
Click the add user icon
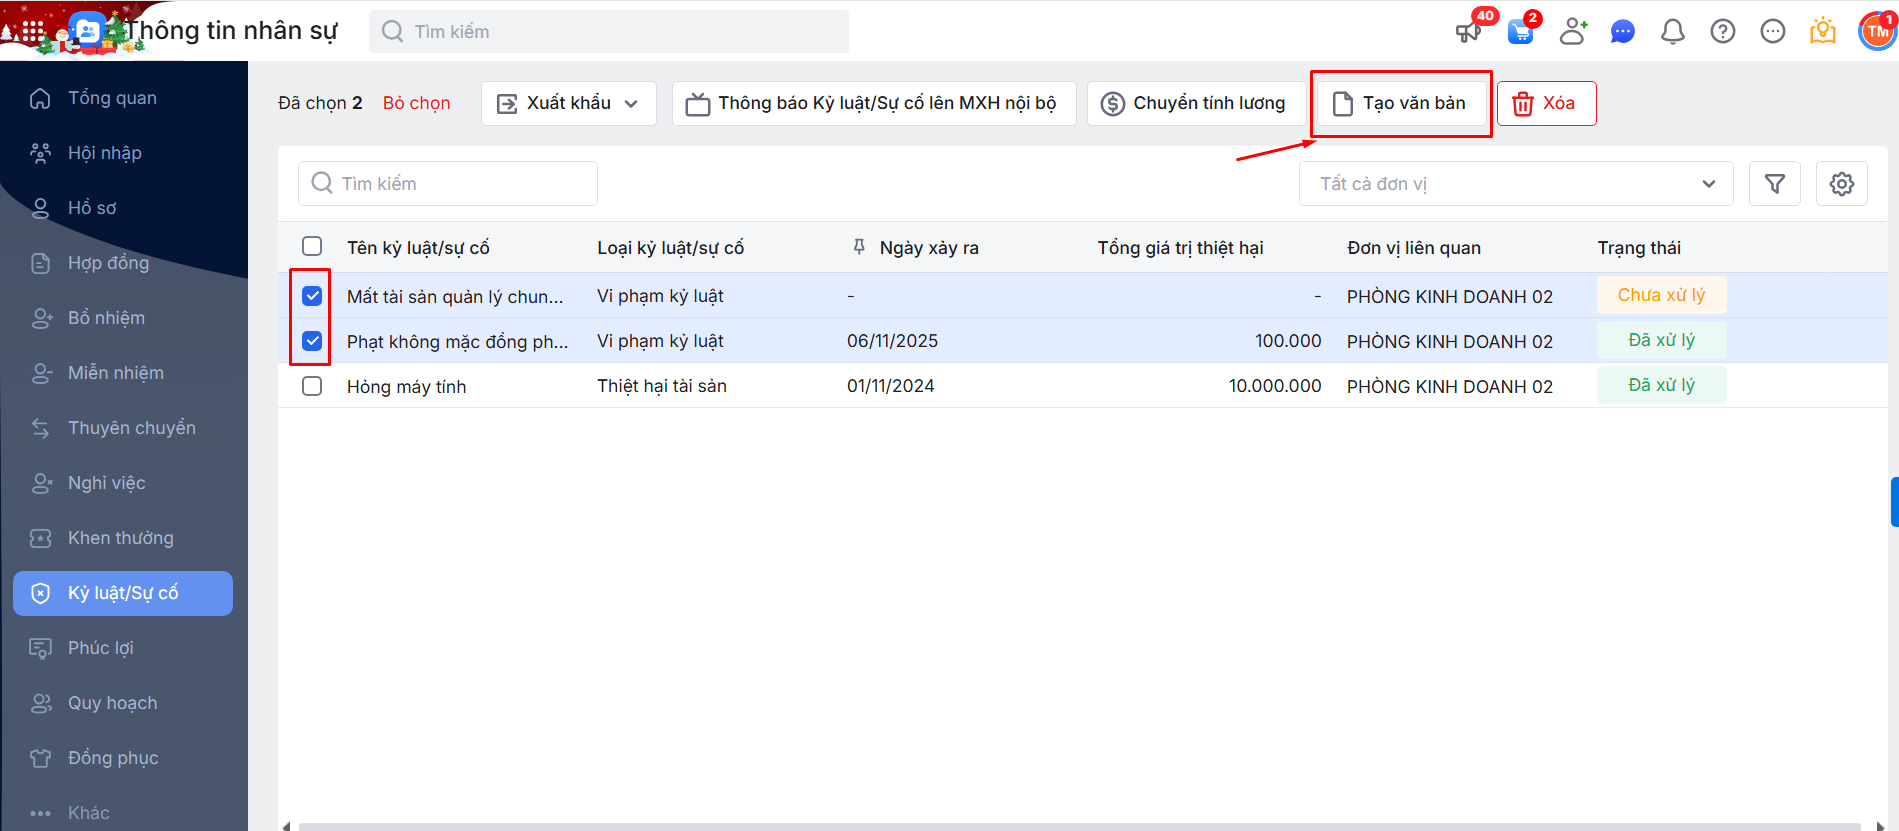point(1573,32)
